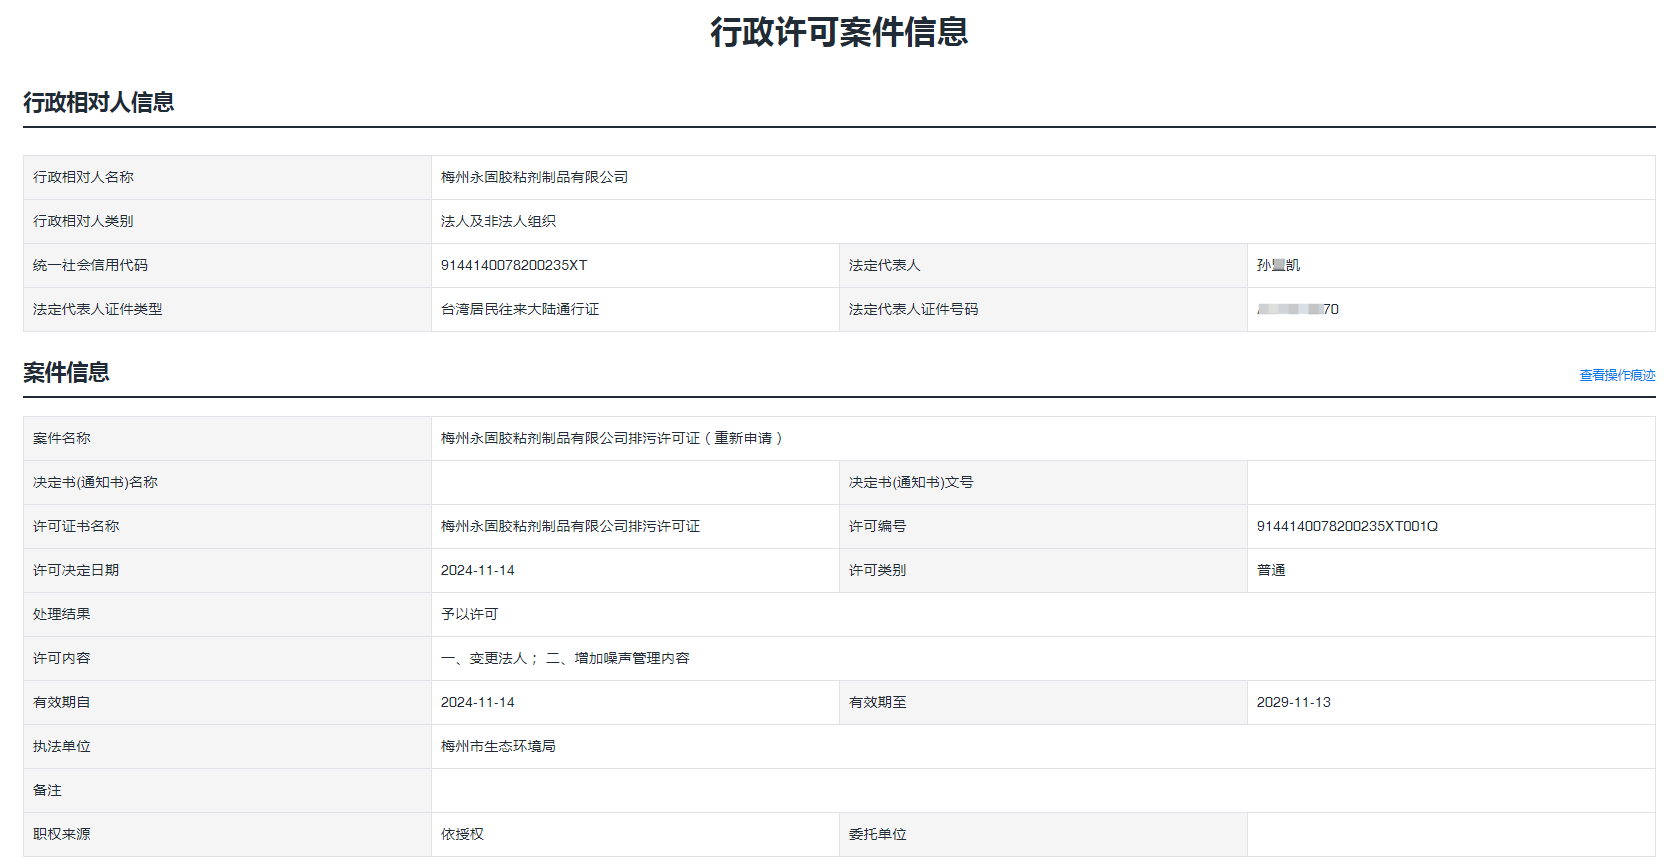Click the 许可决定日期 value 2024-11-14
The image size is (1678, 865).
point(477,571)
